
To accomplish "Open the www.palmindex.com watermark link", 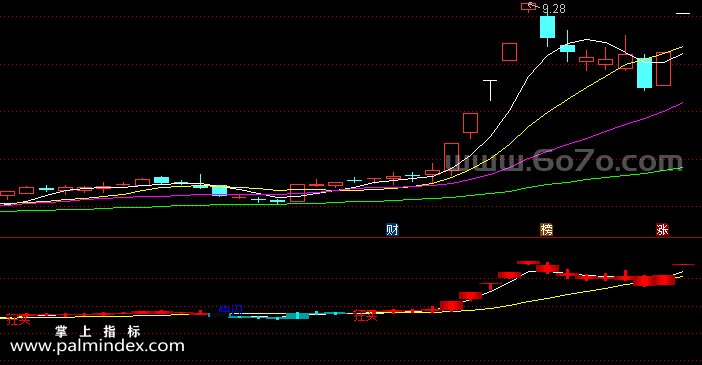I will (x=97, y=346).
